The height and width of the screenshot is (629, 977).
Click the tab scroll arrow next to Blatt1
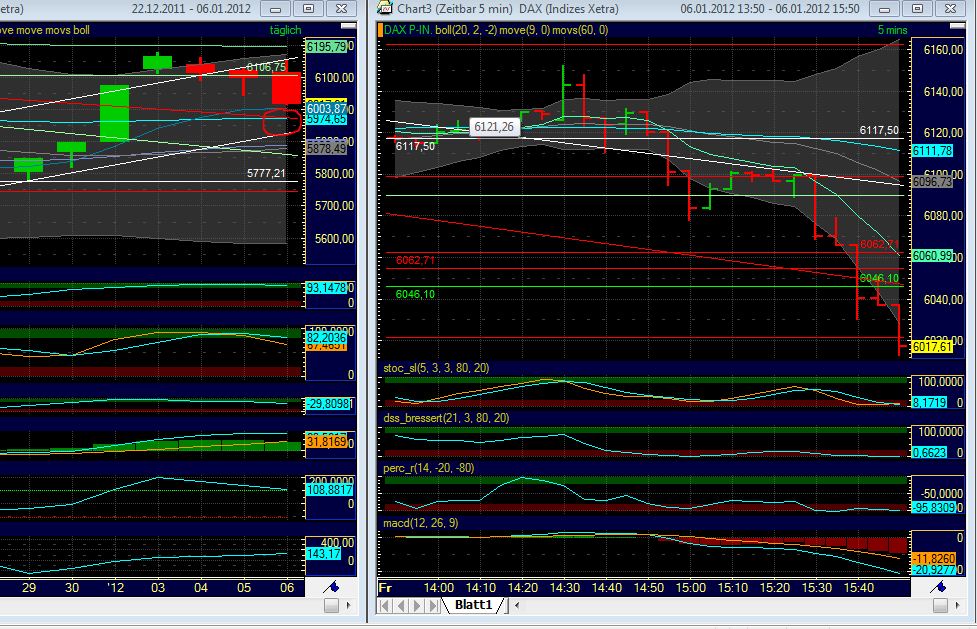(517, 605)
